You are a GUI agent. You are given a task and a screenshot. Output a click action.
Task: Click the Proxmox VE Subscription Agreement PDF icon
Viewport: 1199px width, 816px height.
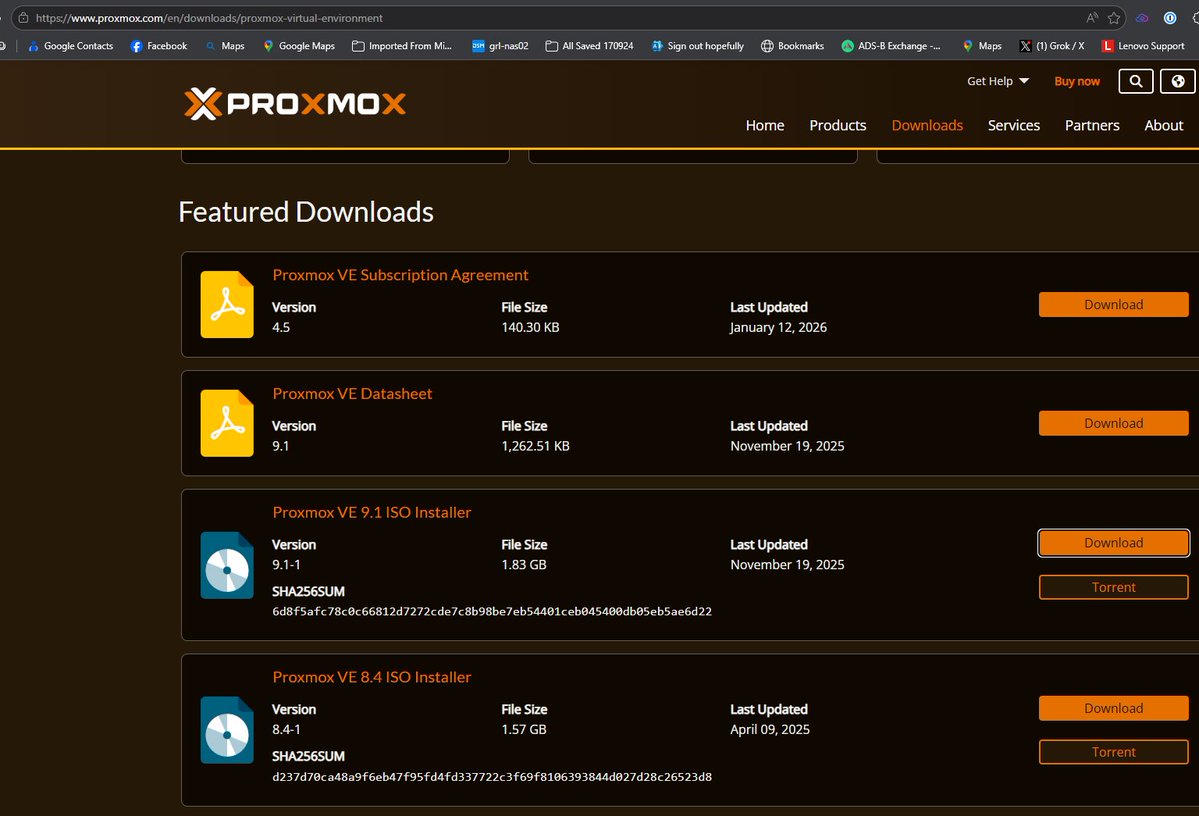click(x=226, y=304)
